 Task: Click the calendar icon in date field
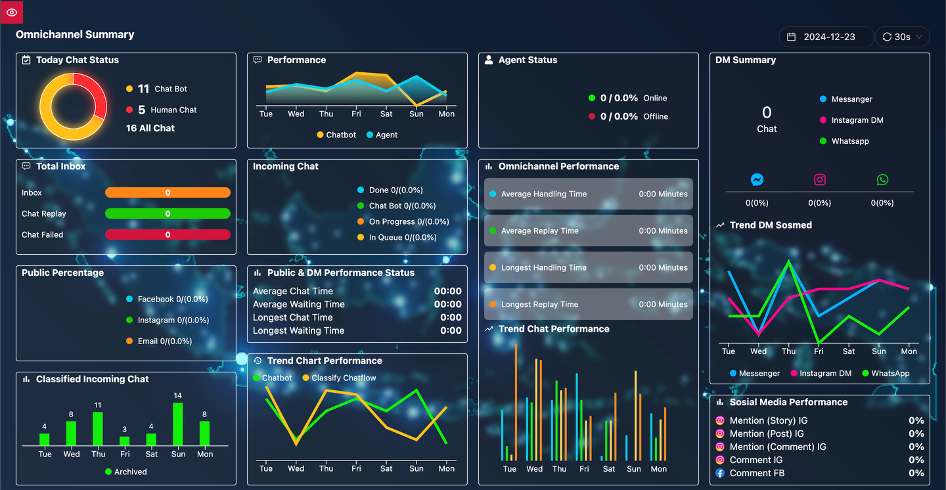click(x=792, y=37)
